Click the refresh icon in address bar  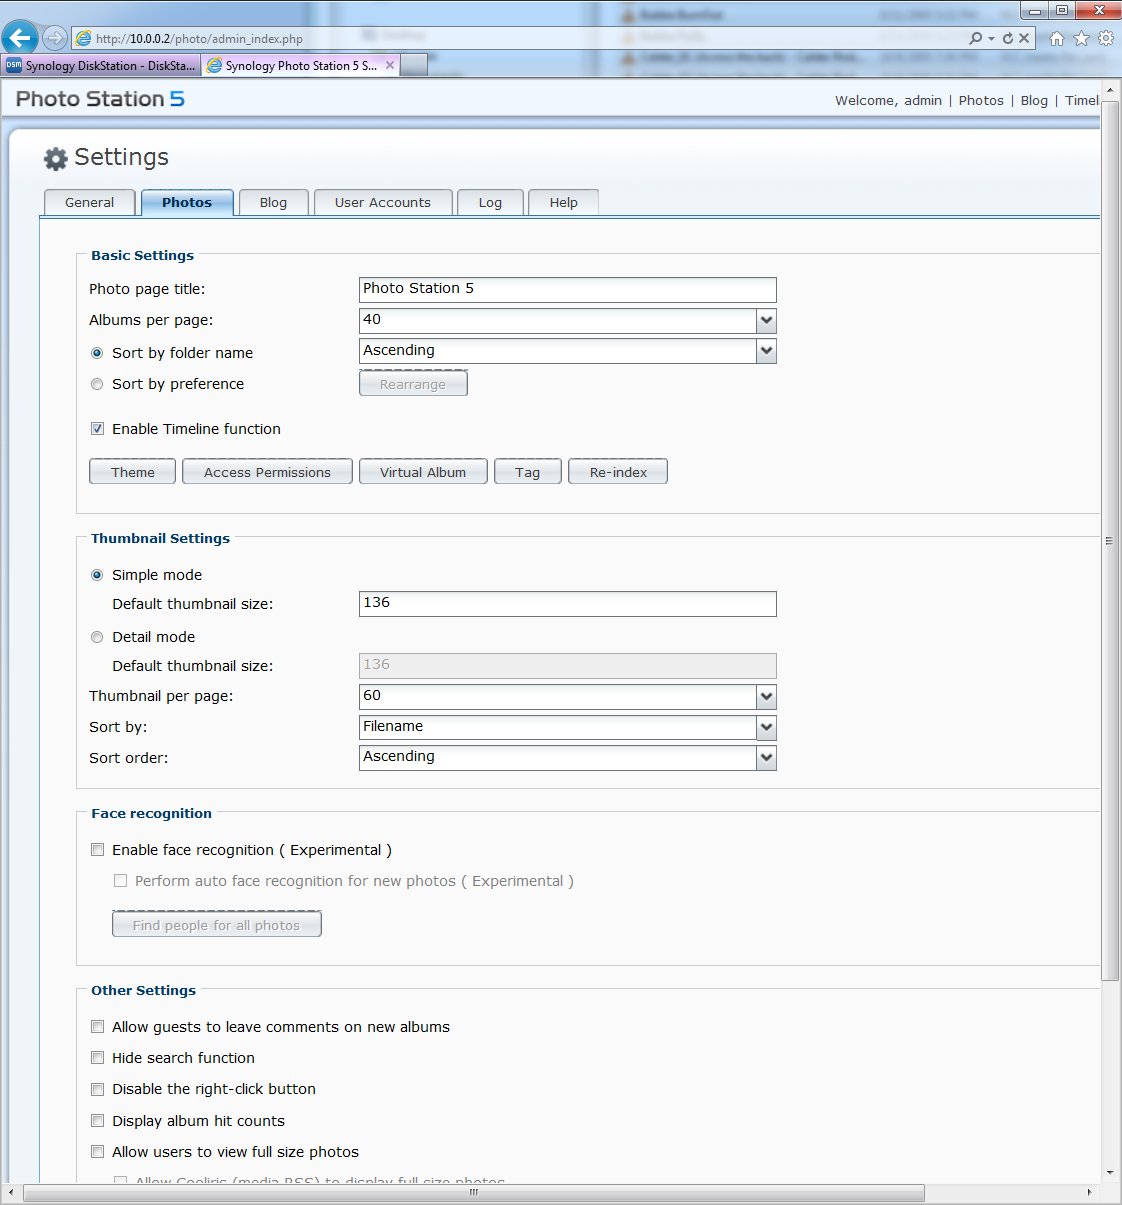1007,38
